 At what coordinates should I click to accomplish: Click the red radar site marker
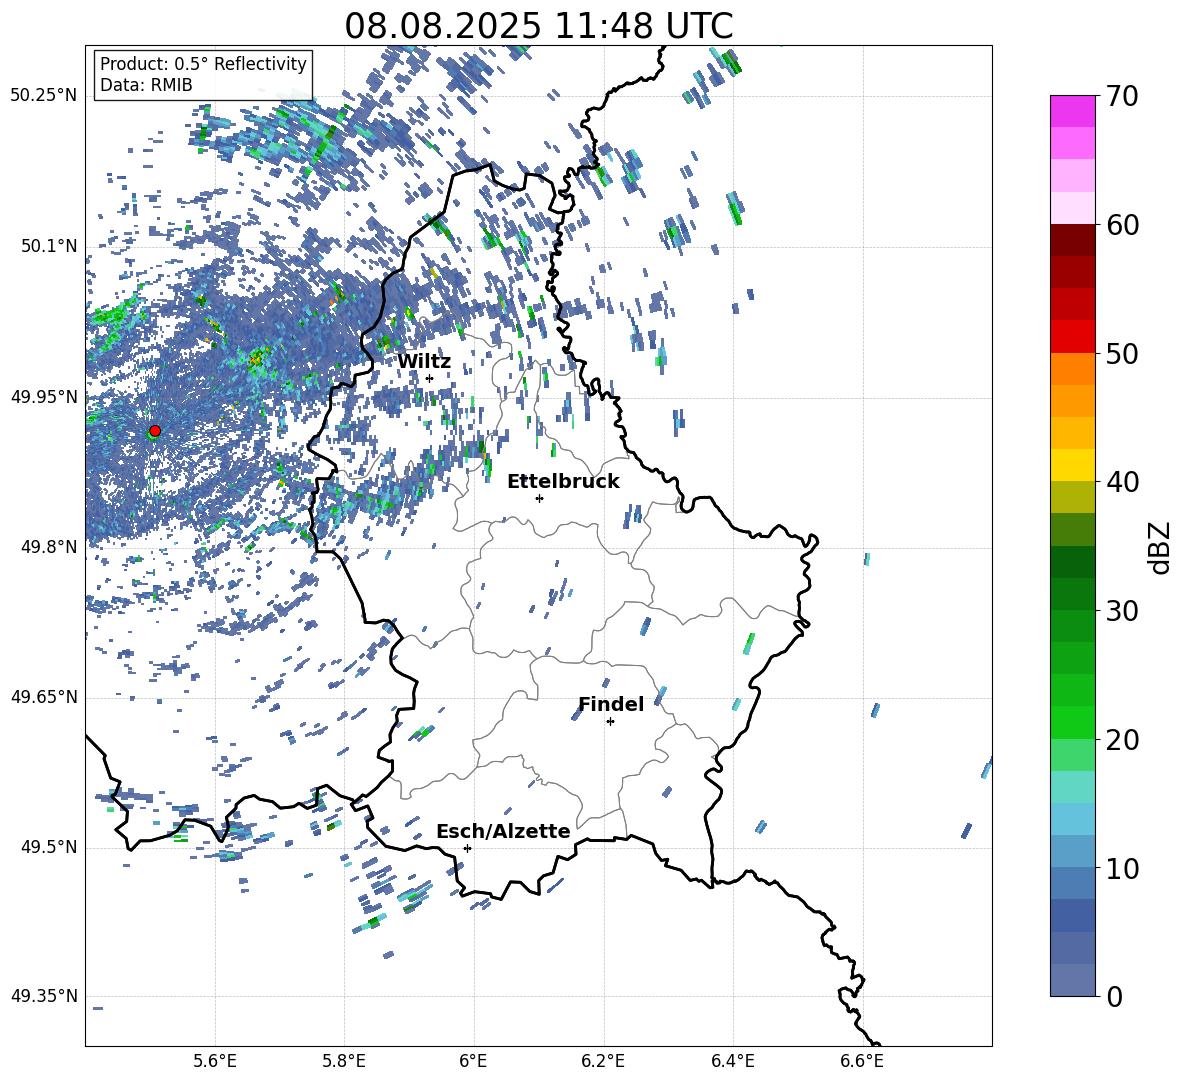pos(155,431)
